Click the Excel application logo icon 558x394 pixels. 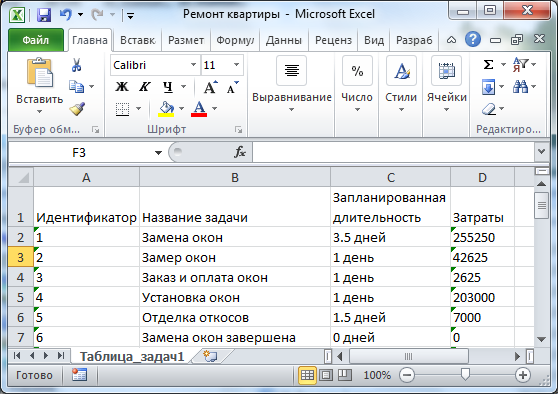pos(17,15)
